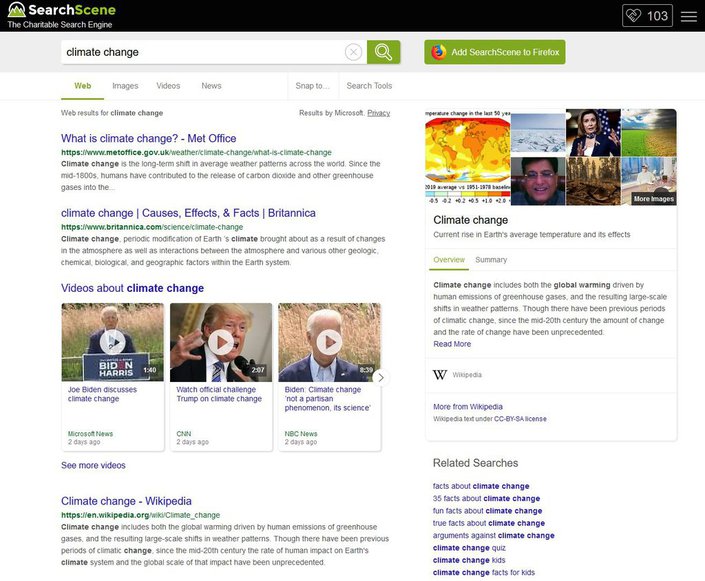Click the Wikipedia W logo icon
705x581 pixels.
440,375
